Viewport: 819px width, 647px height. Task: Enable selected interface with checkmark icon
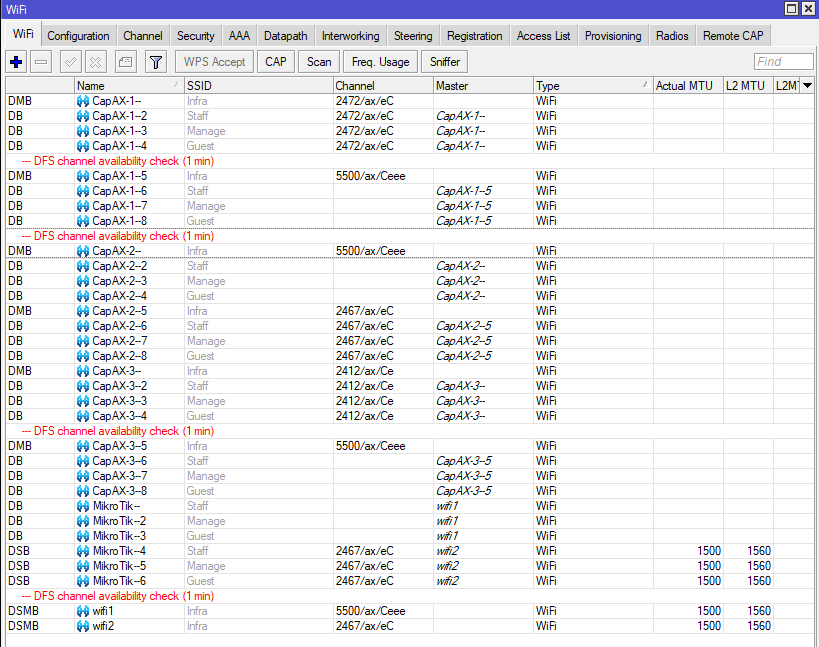[71, 62]
